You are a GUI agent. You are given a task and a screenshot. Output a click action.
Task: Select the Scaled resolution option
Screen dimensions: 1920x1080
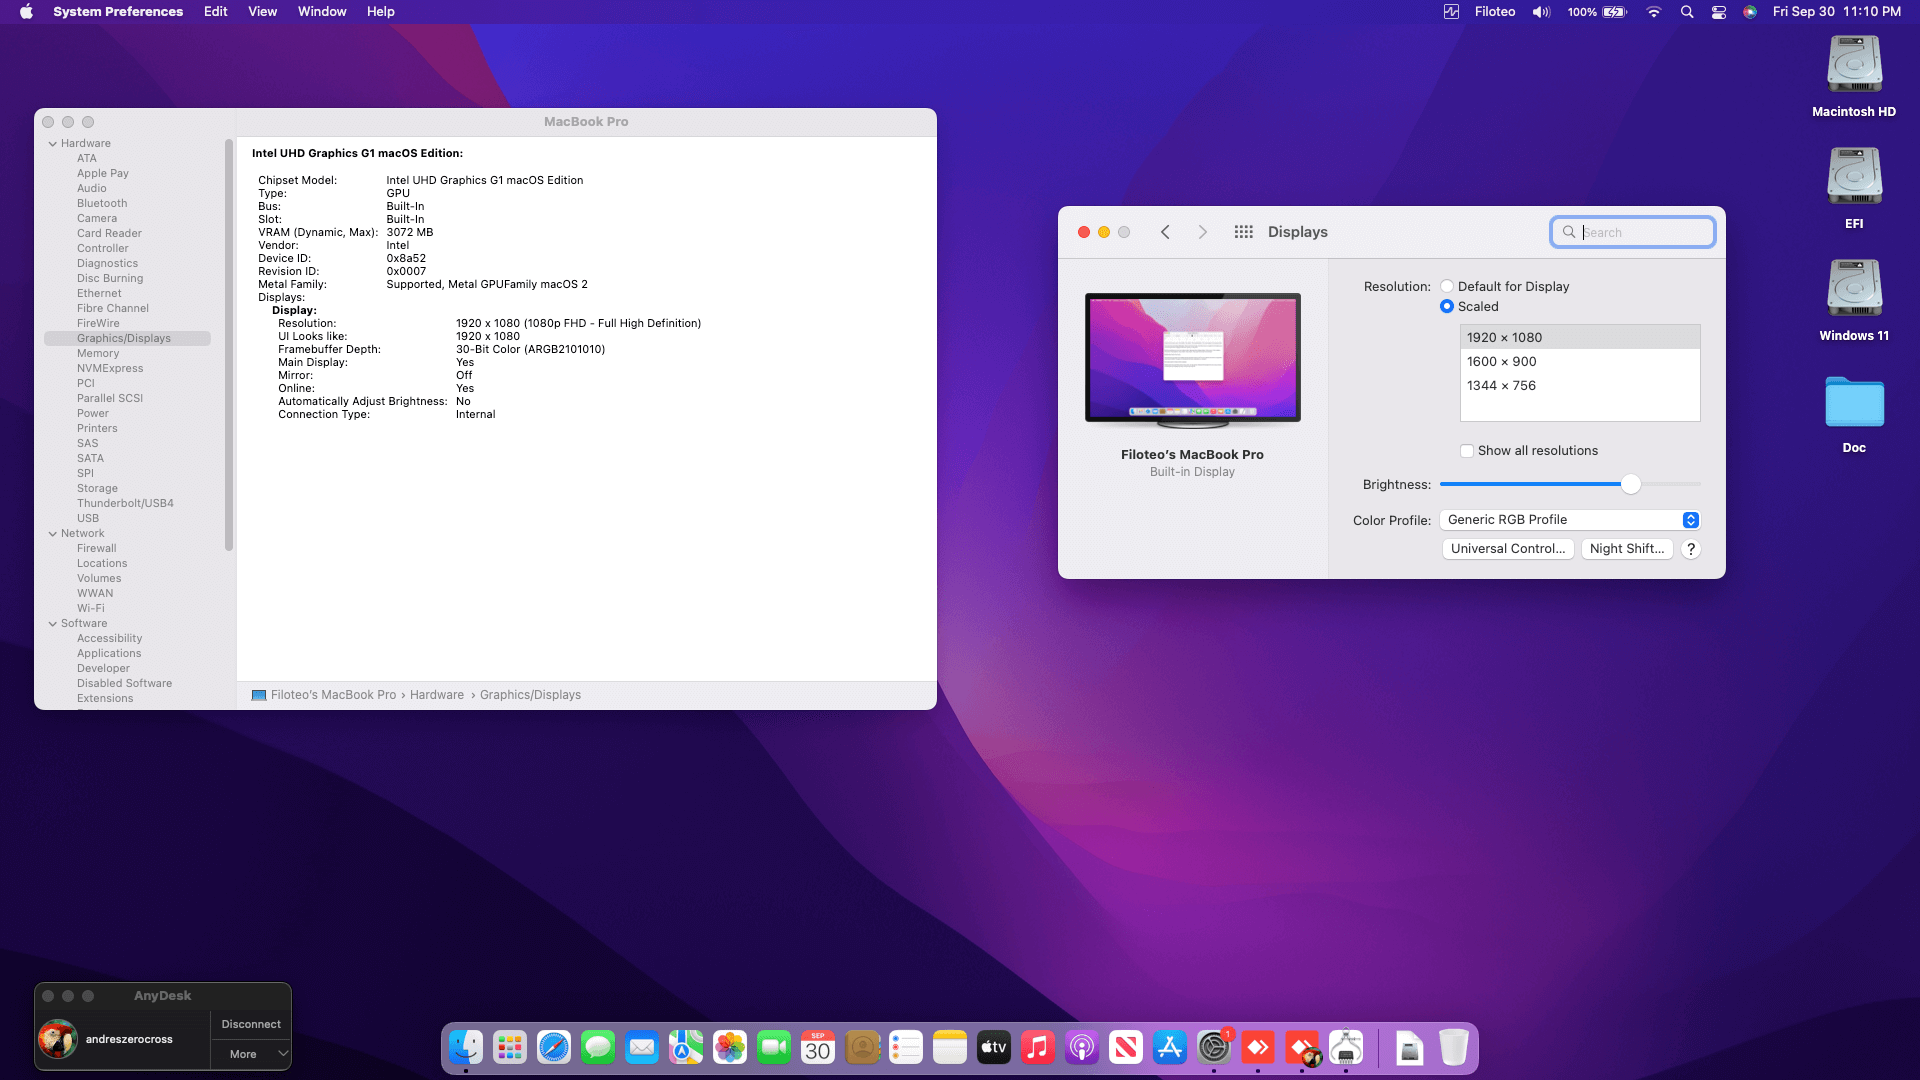pyautogui.click(x=1447, y=306)
